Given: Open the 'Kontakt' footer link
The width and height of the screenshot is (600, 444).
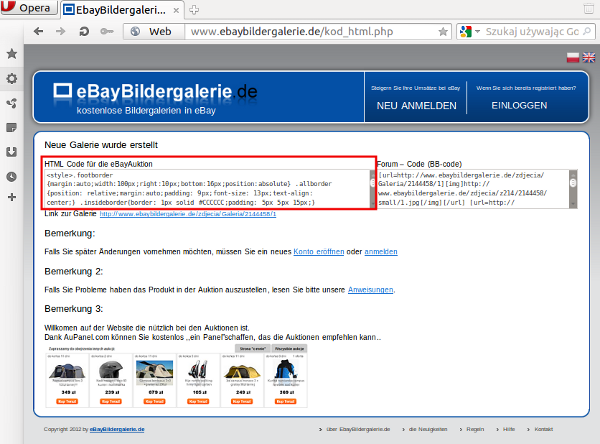Looking at the screenshot, I should [543, 429].
